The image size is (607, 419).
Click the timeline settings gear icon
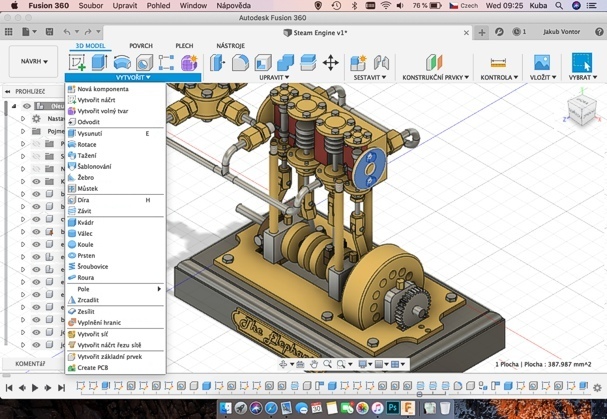coord(598,387)
